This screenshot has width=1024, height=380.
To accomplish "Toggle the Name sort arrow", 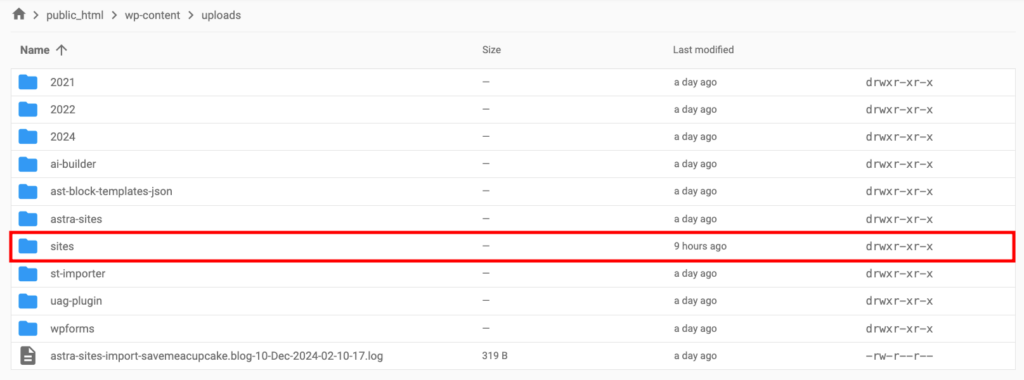I will (x=61, y=50).
